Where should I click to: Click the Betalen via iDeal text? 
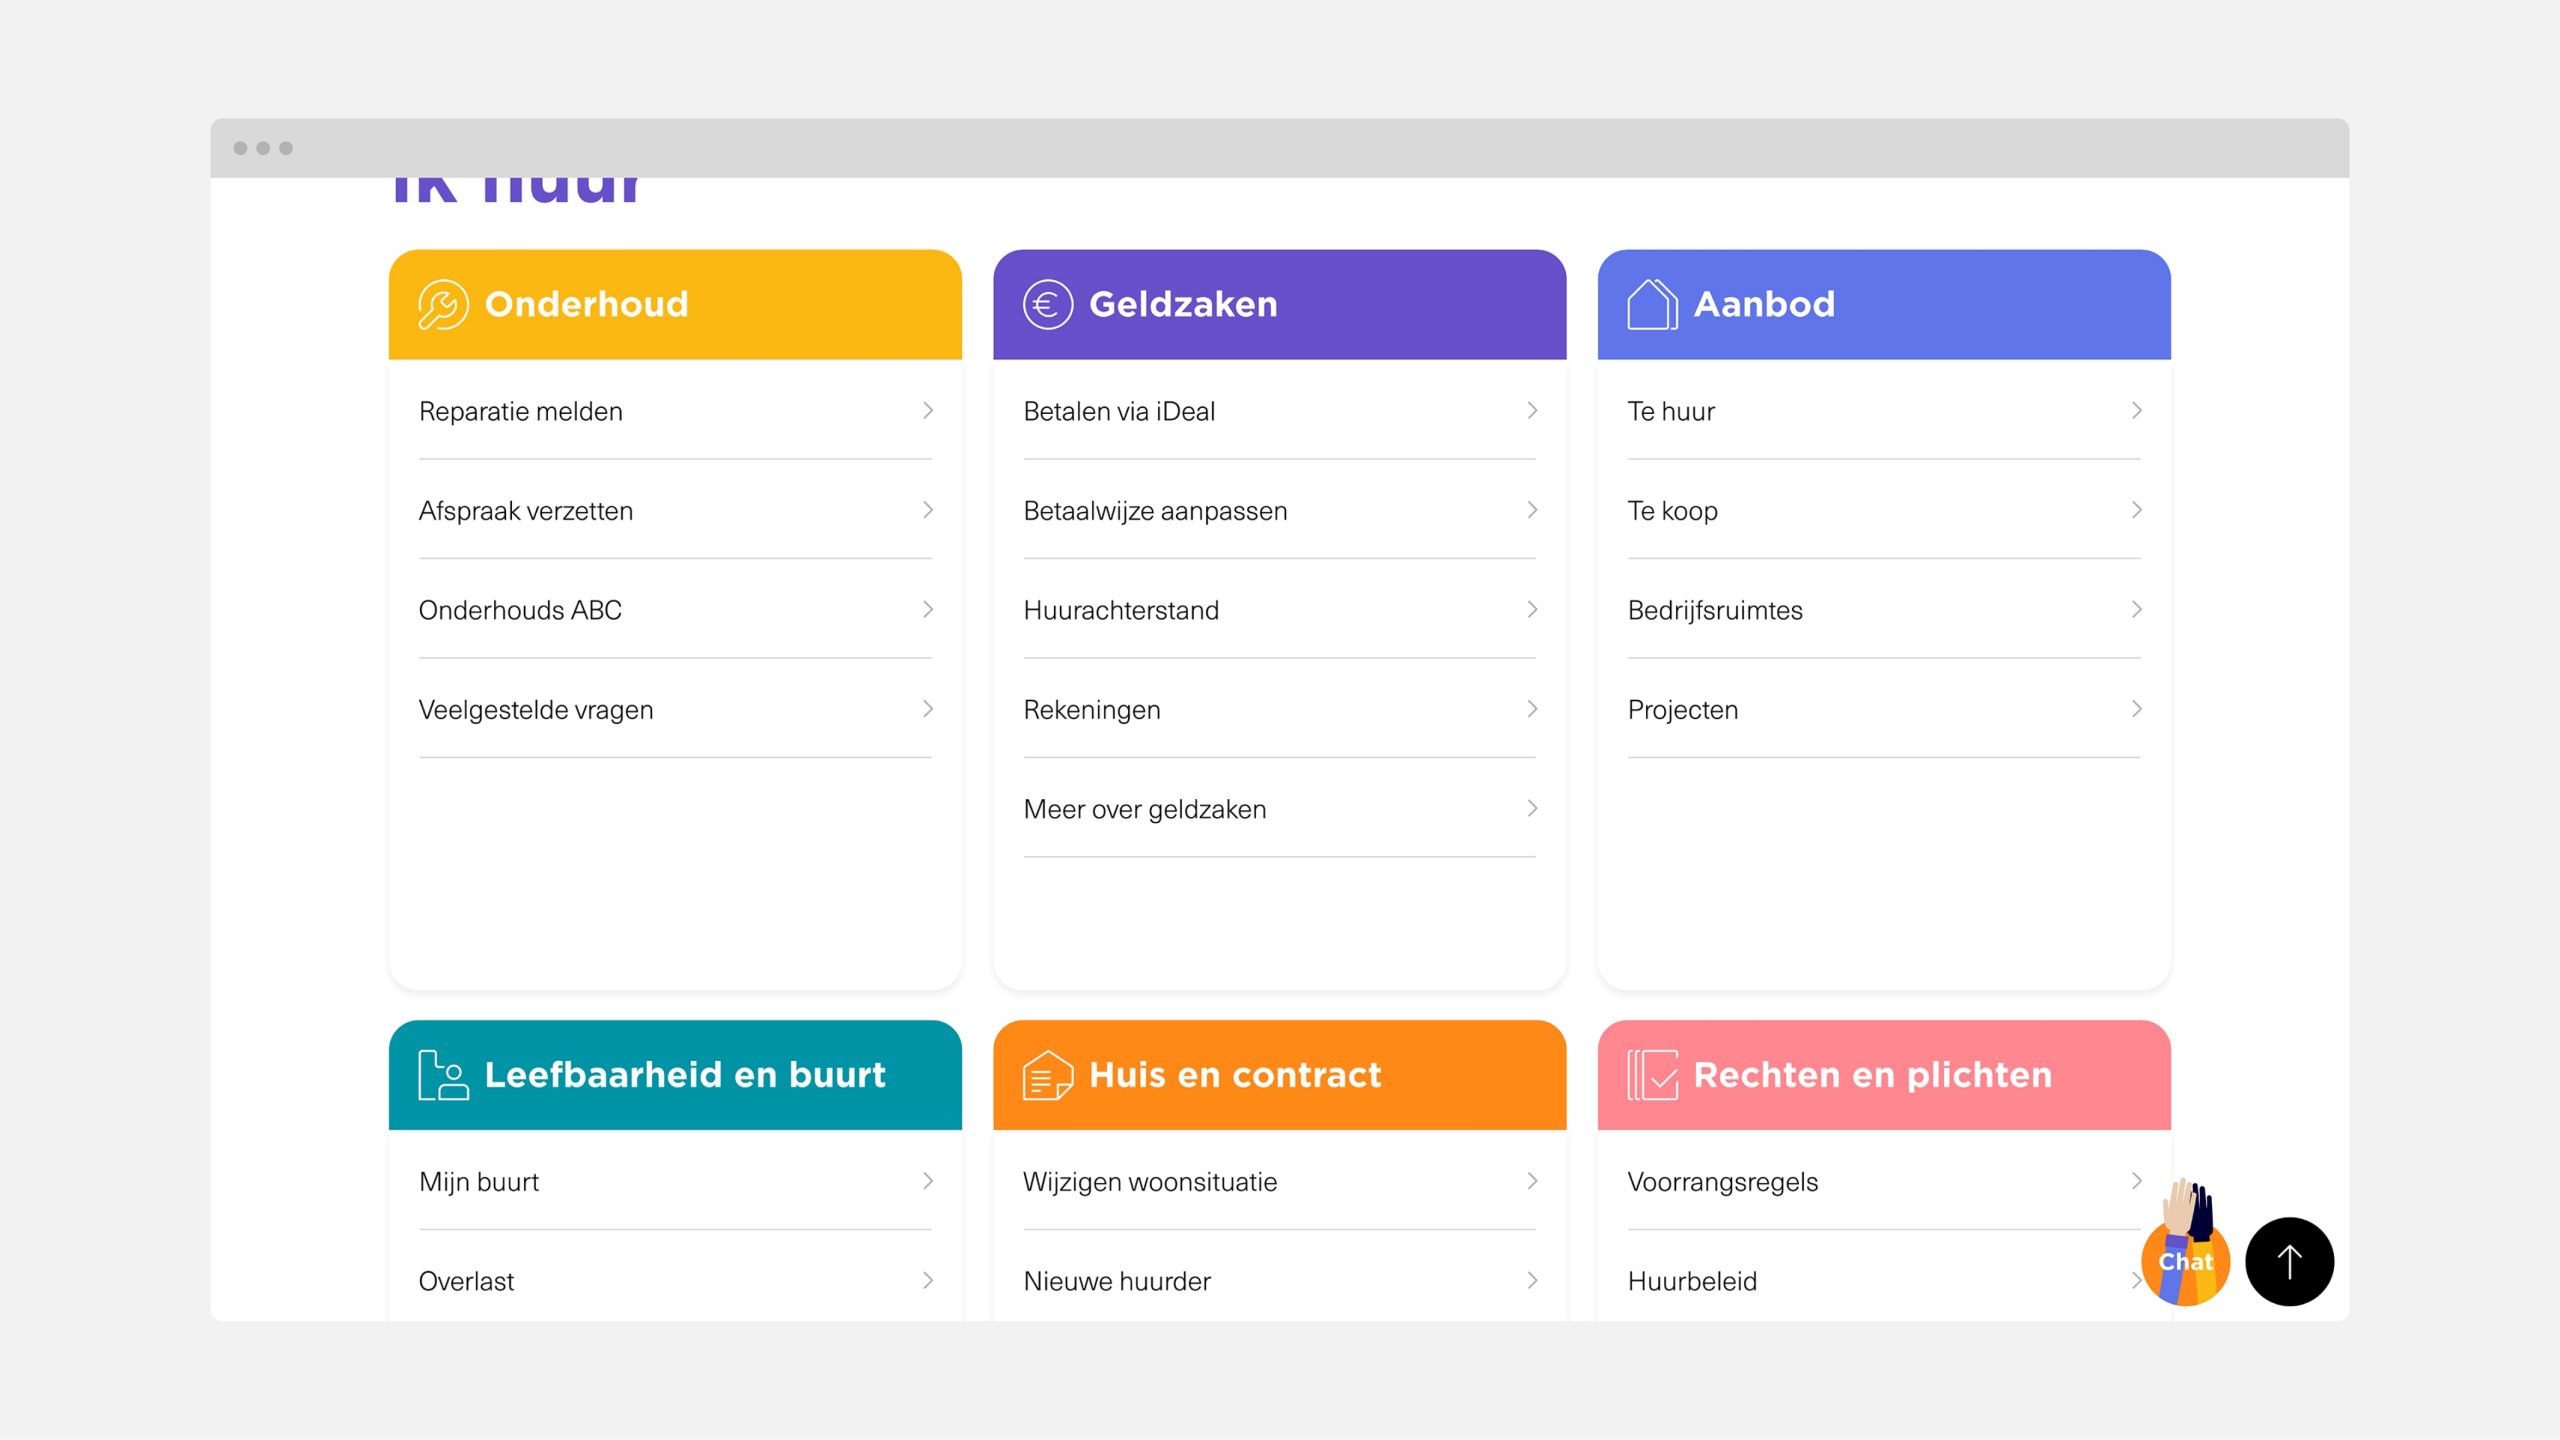click(x=1119, y=411)
